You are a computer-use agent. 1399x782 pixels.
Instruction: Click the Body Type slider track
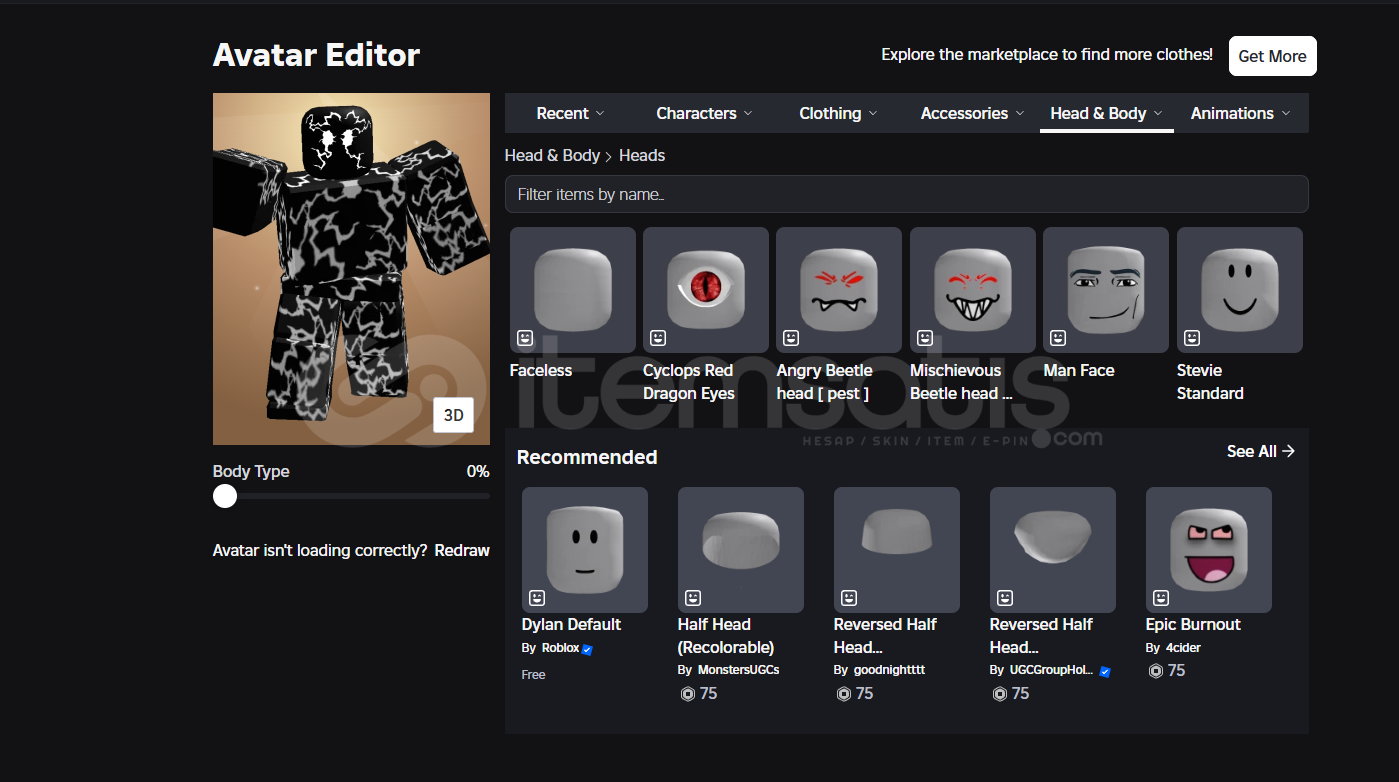[351, 496]
